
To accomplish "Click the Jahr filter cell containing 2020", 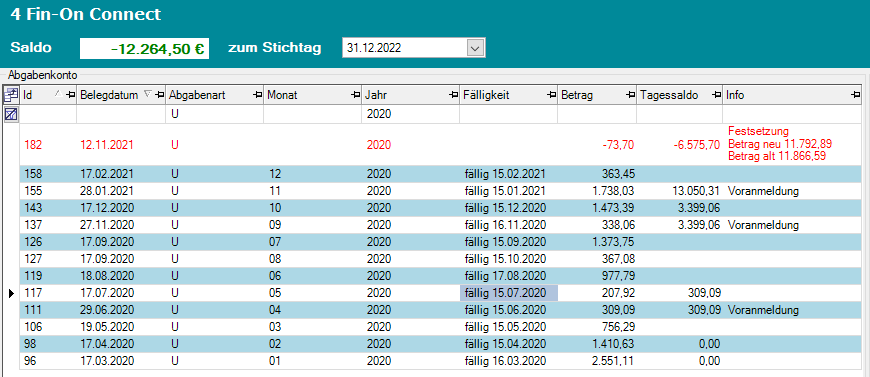I will point(411,114).
